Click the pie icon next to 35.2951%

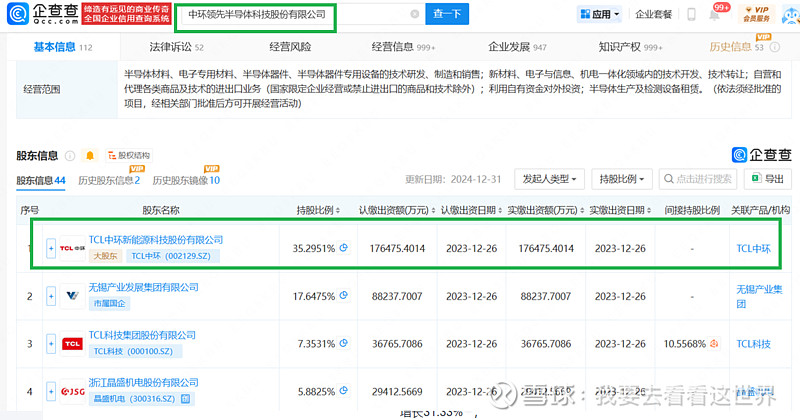point(343,248)
